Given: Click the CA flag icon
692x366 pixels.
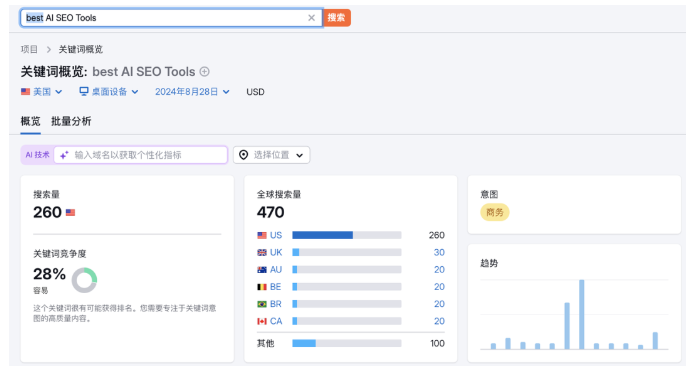Looking at the screenshot, I should coord(262,321).
